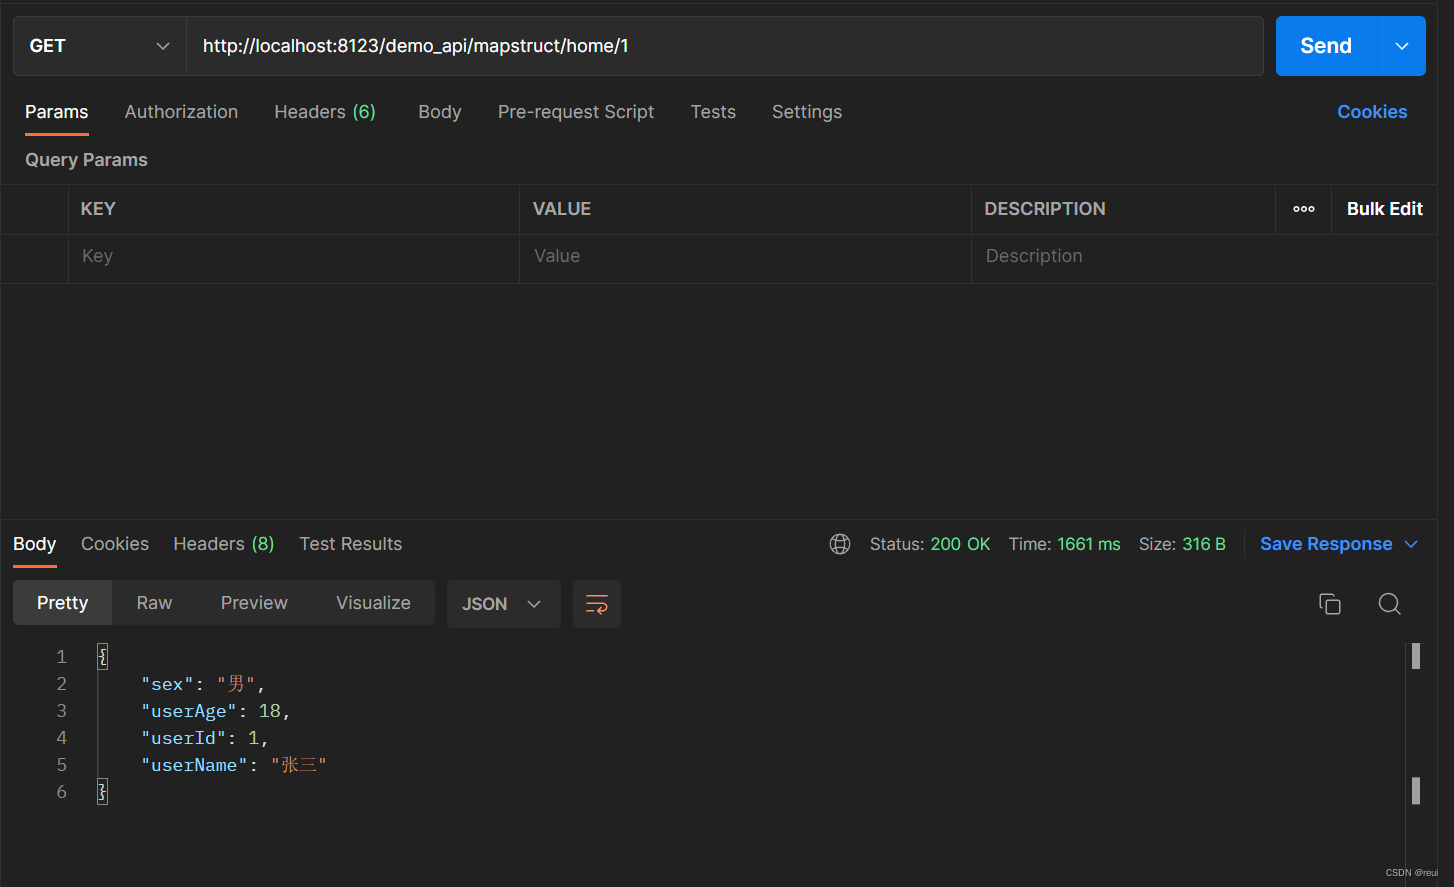
Task: Click the Value input cell
Action: pos(745,257)
